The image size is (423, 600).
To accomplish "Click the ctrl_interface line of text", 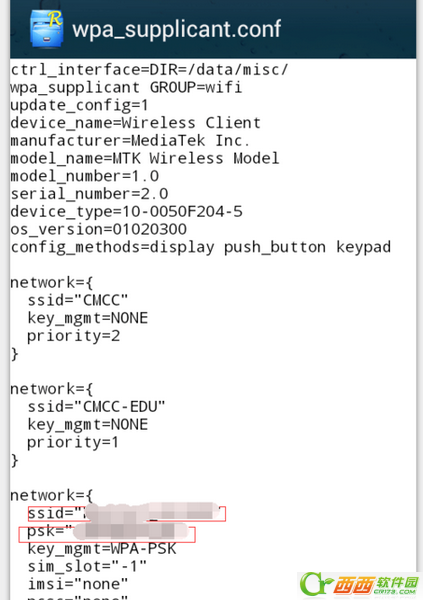I will click(x=149, y=70).
